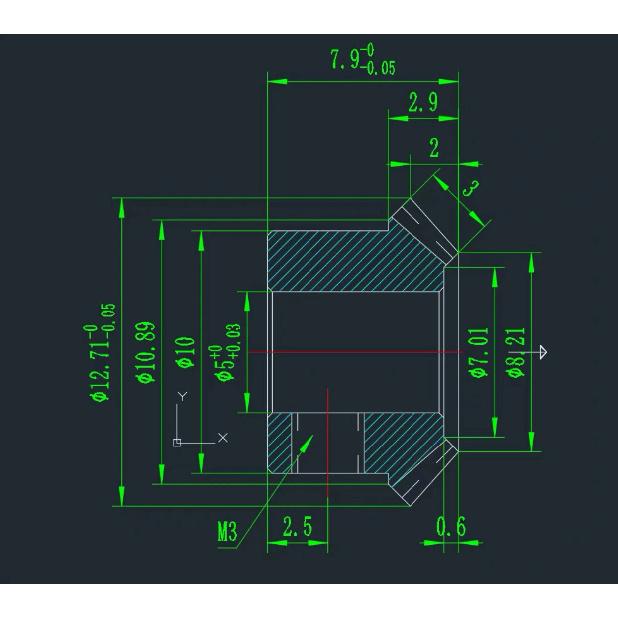Select the ø10 hub diameter dimension
618x618 pixels.
[x=185, y=352]
